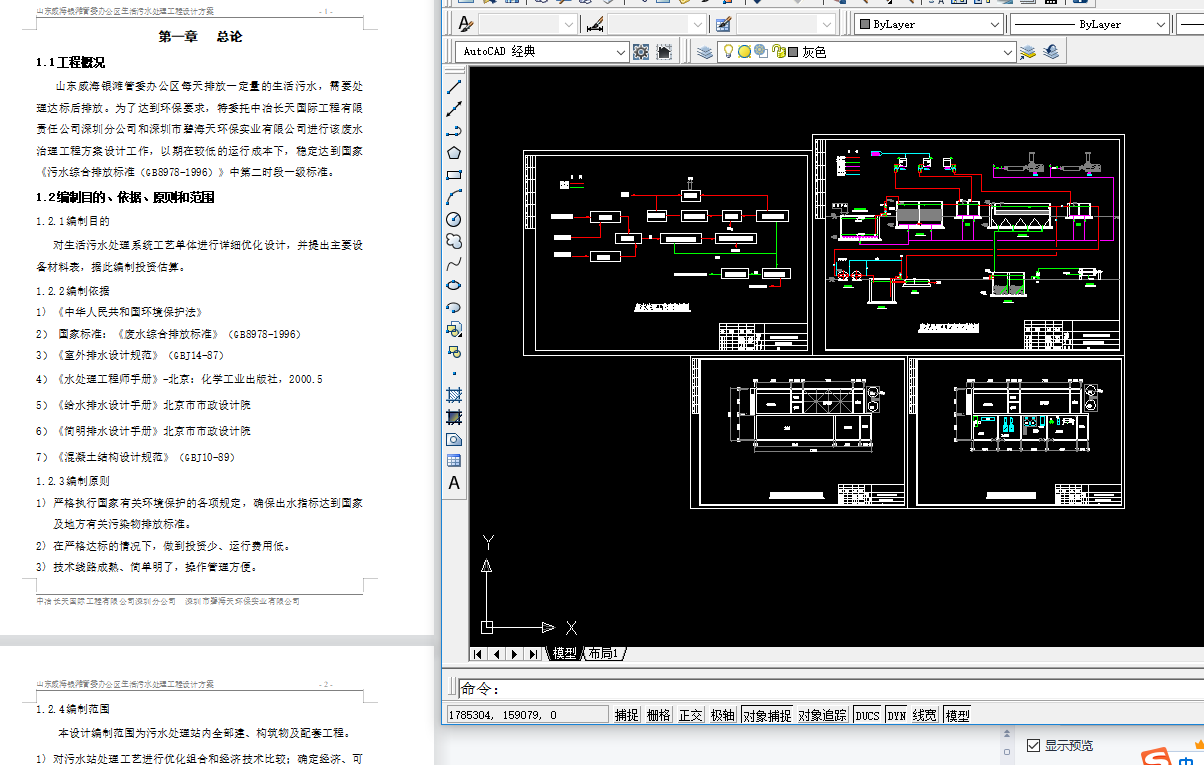Image resolution: width=1204 pixels, height=765 pixels.
Task: Select the Construction Line tool
Action: click(x=454, y=109)
